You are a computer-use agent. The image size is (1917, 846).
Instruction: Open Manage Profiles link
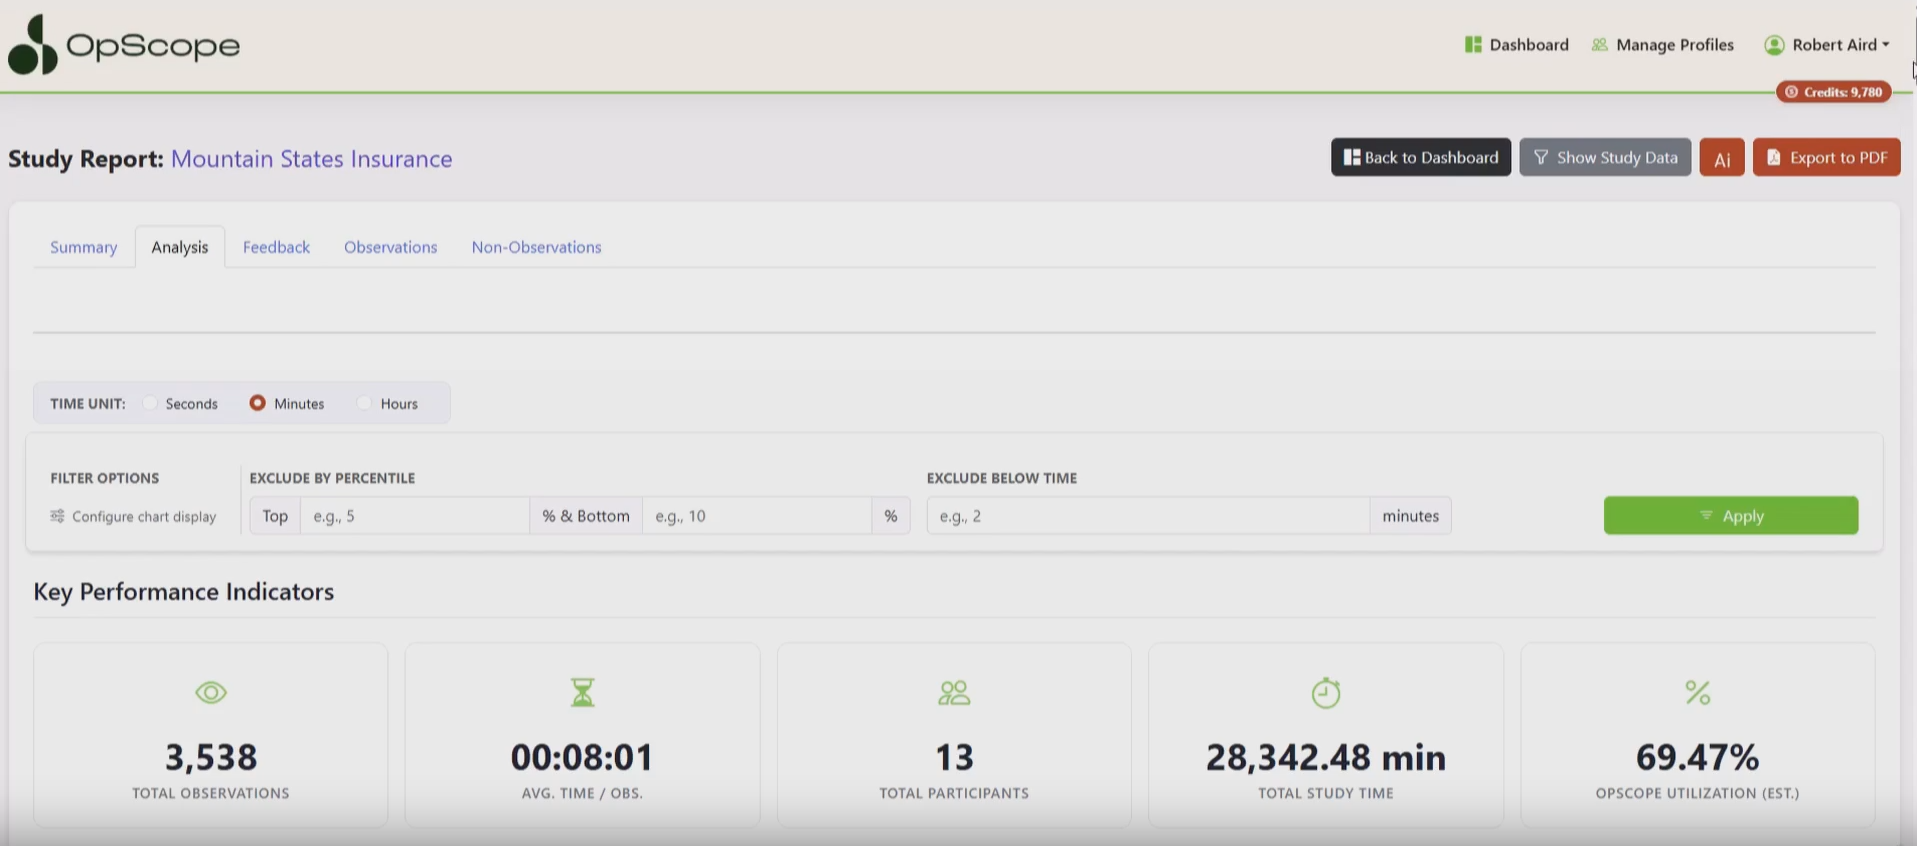pyautogui.click(x=1662, y=45)
